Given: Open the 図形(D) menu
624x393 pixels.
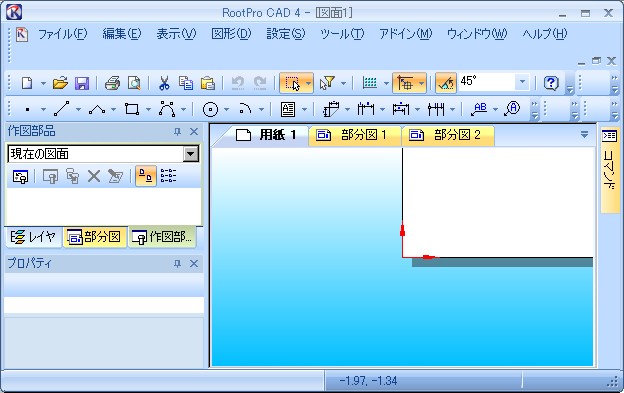Looking at the screenshot, I should click(x=231, y=34).
